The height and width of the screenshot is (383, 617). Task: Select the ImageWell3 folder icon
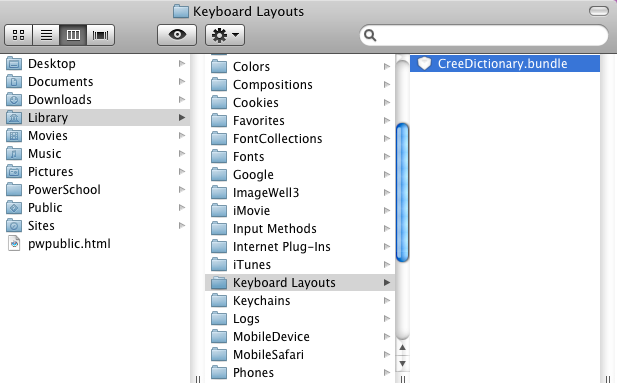(219, 192)
